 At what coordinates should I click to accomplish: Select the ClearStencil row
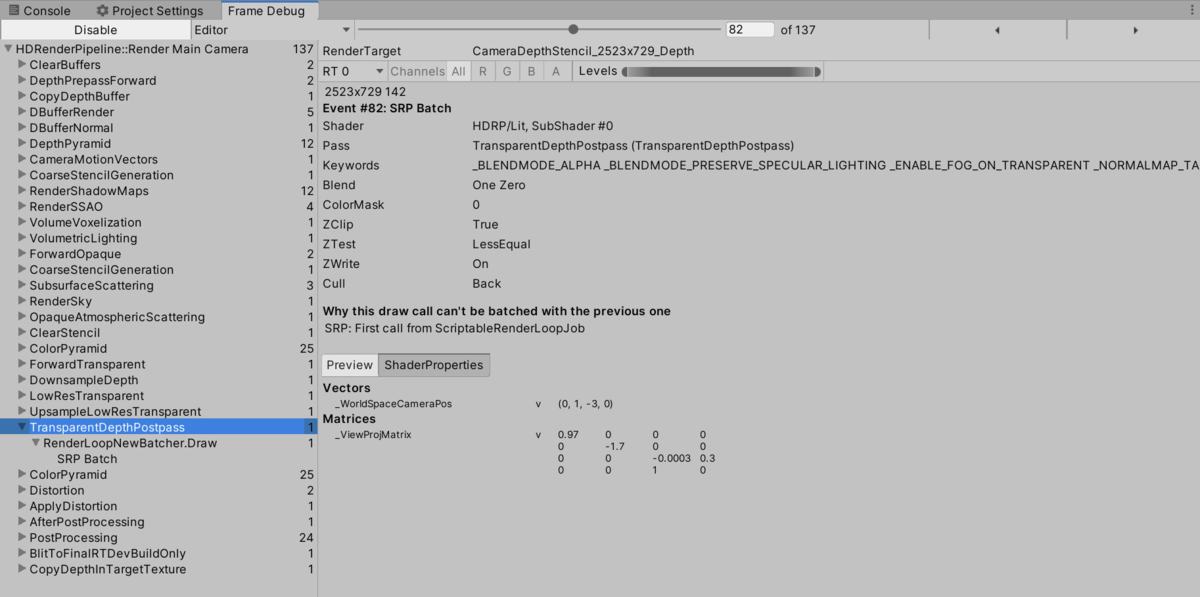coord(159,333)
